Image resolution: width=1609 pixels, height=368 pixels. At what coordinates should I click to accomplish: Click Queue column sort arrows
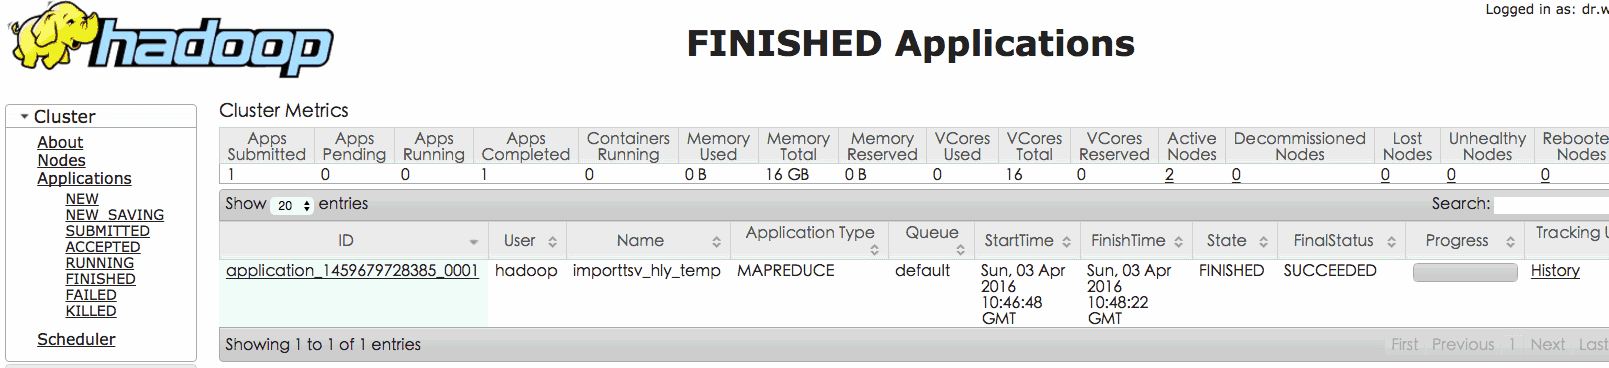[x=960, y=250]
